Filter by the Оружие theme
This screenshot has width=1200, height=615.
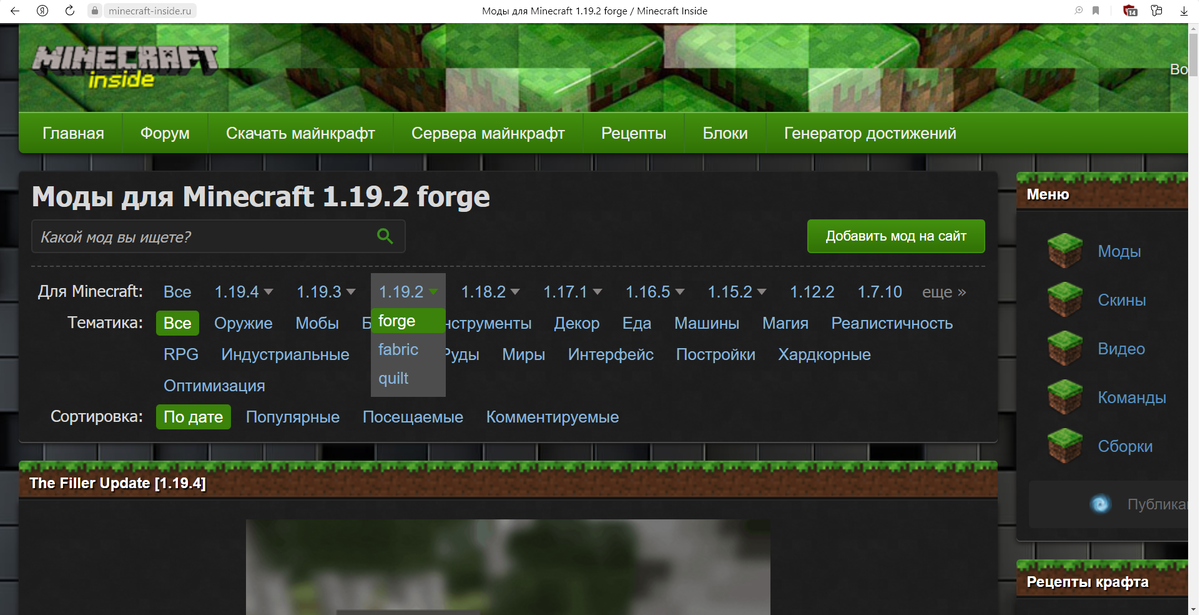pos(243,323)
